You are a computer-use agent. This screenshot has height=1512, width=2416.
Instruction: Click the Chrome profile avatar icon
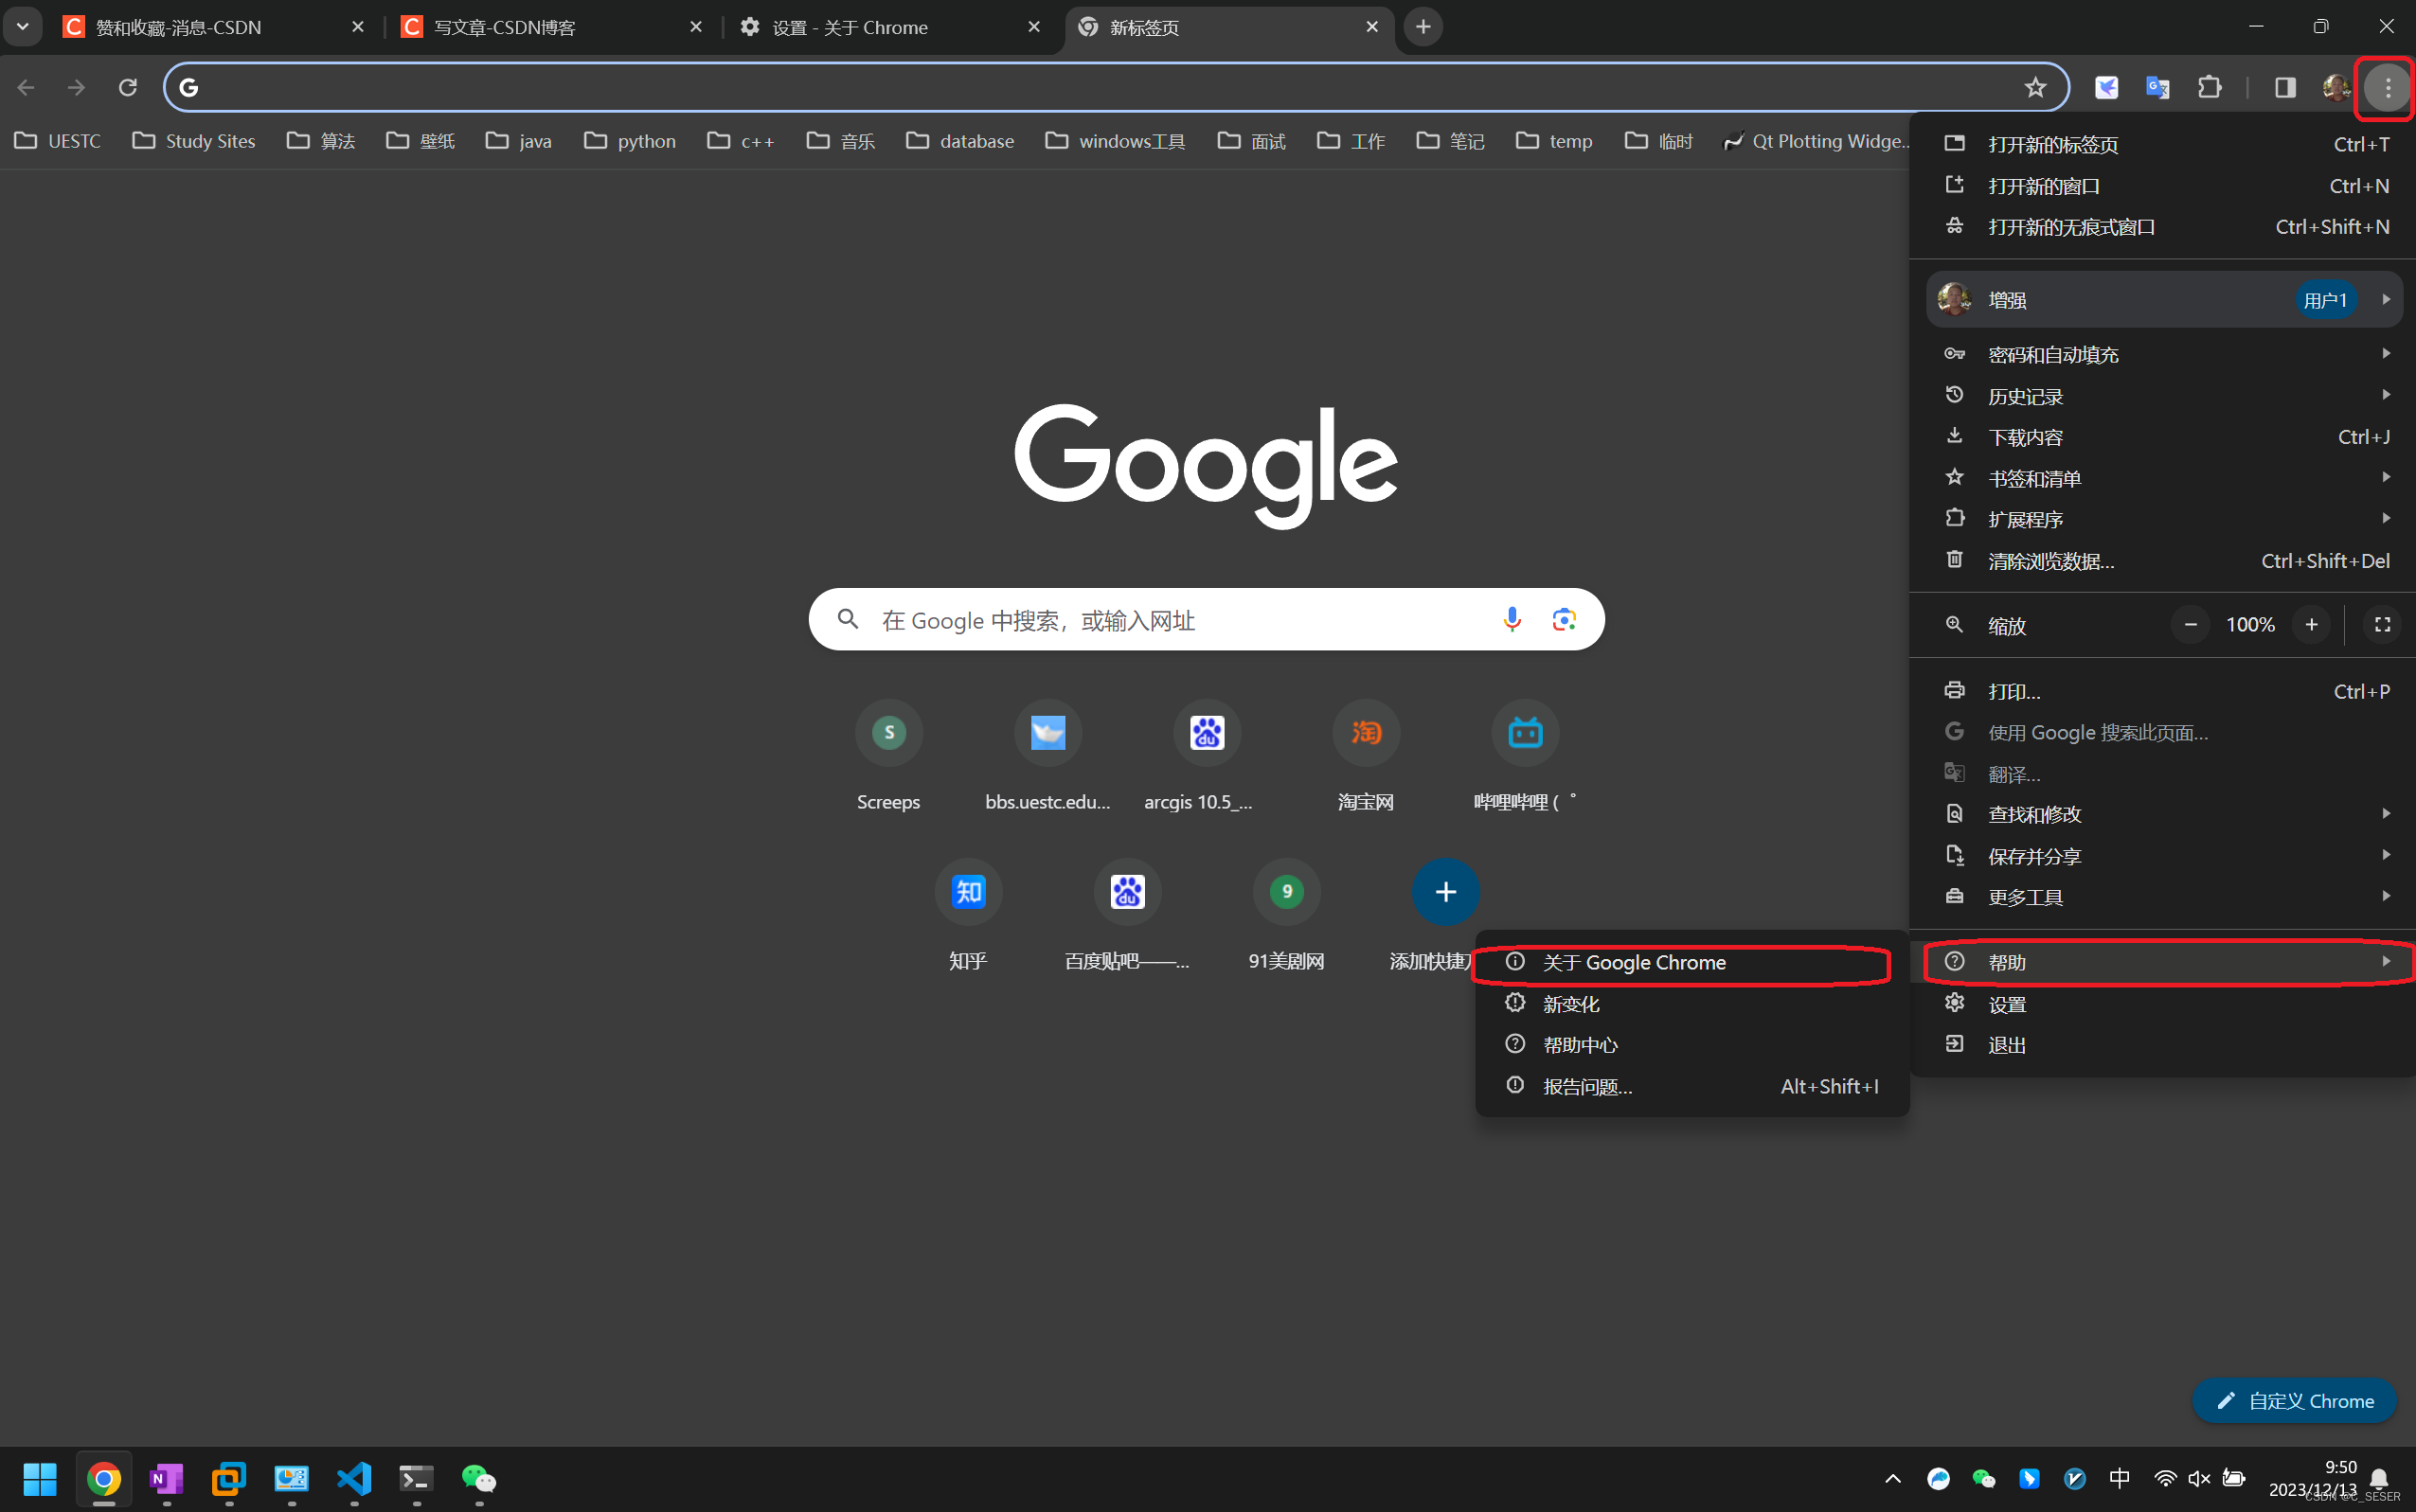click(2335, 89)
